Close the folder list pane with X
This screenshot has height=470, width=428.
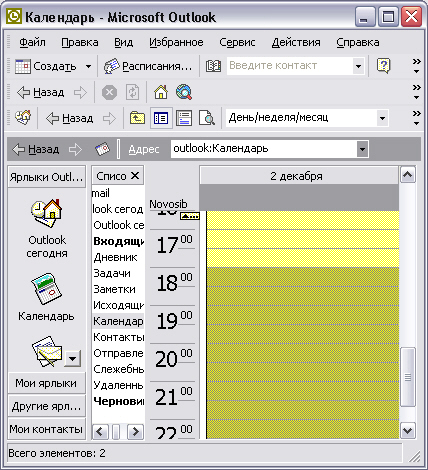pyautogui.click(x=135, y=176)
